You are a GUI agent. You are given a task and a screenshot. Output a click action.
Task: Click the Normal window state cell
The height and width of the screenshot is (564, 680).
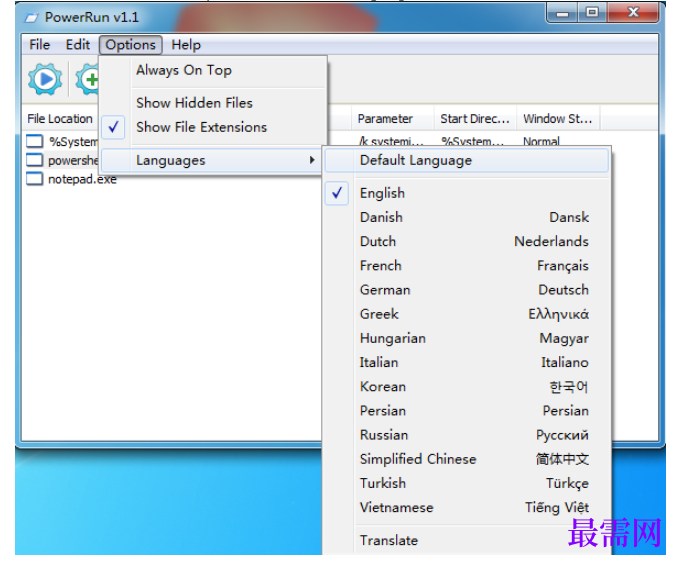(x=541, y=141)
